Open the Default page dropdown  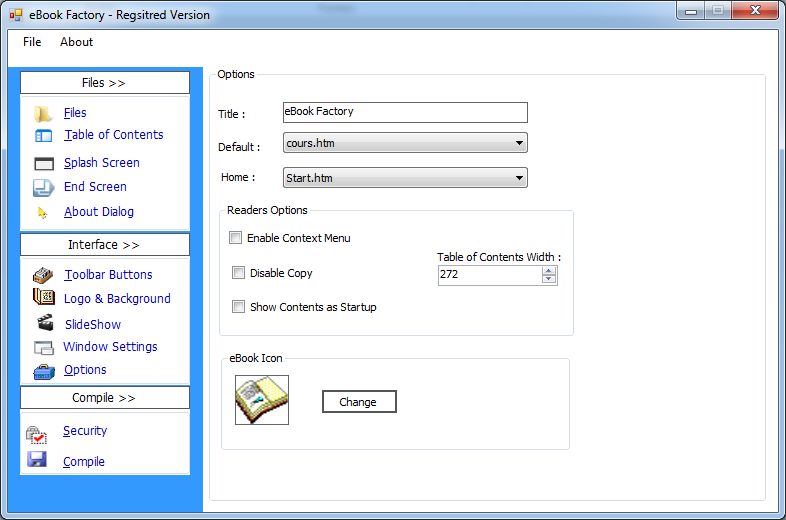click(405, 143)
